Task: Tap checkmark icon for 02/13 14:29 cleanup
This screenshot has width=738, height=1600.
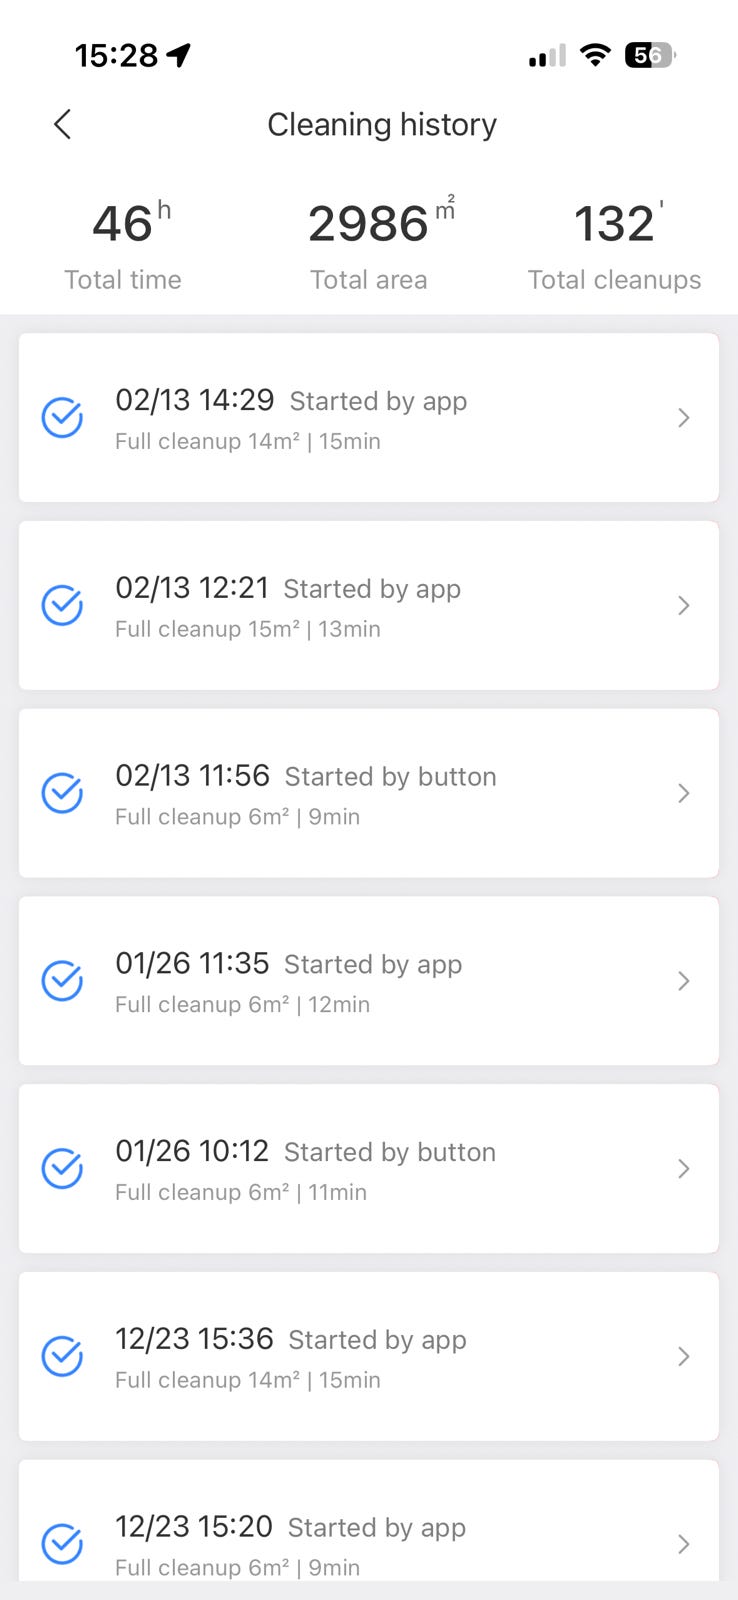Action: coord(62,418)
